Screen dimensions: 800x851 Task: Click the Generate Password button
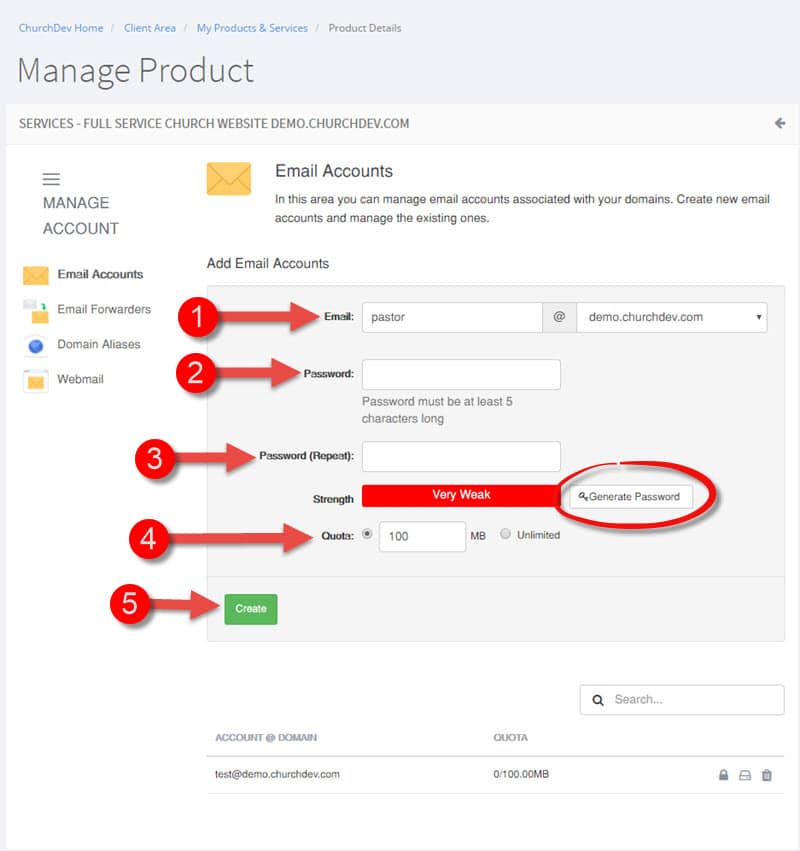[631, 497]
